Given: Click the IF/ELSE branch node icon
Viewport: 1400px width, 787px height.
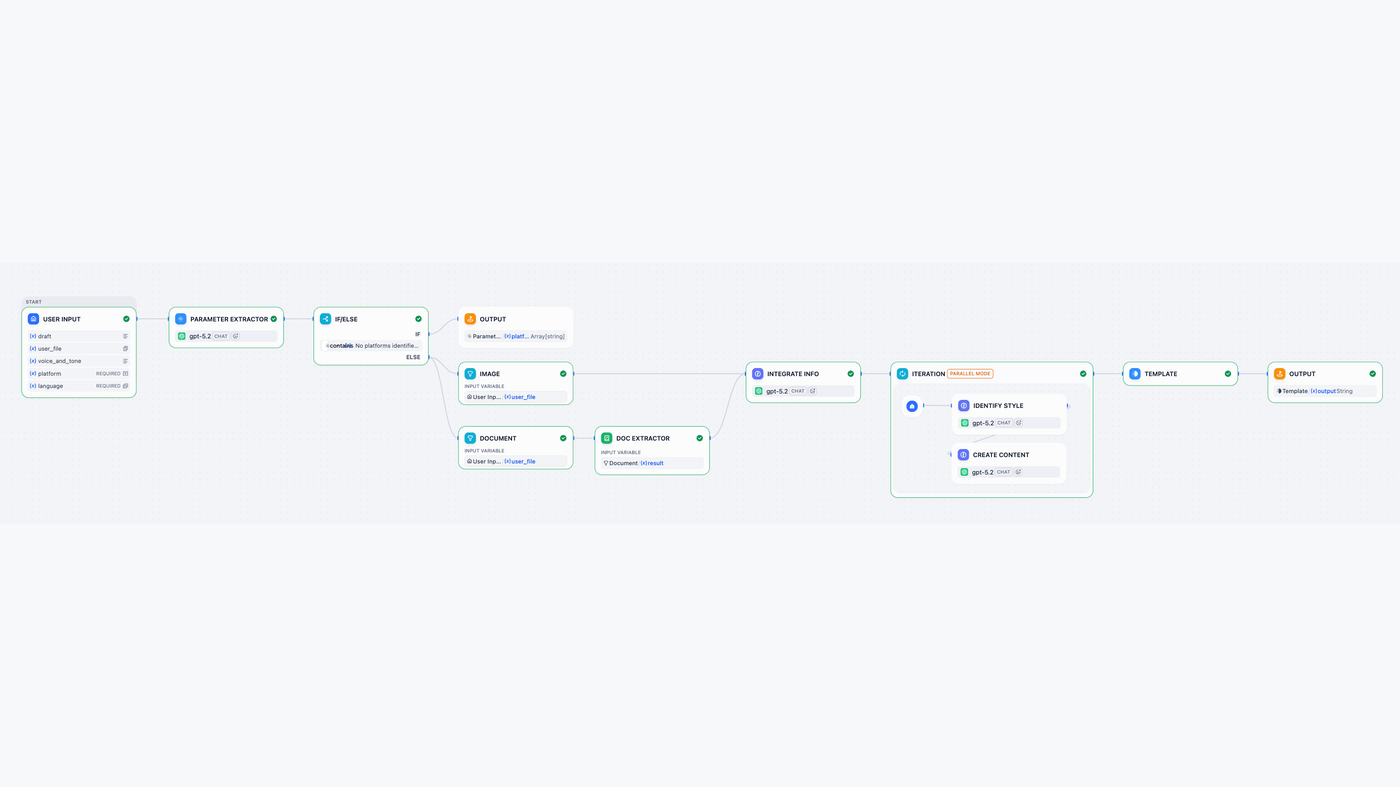Looking at the screenshot, I should click(x=325, y=319).
